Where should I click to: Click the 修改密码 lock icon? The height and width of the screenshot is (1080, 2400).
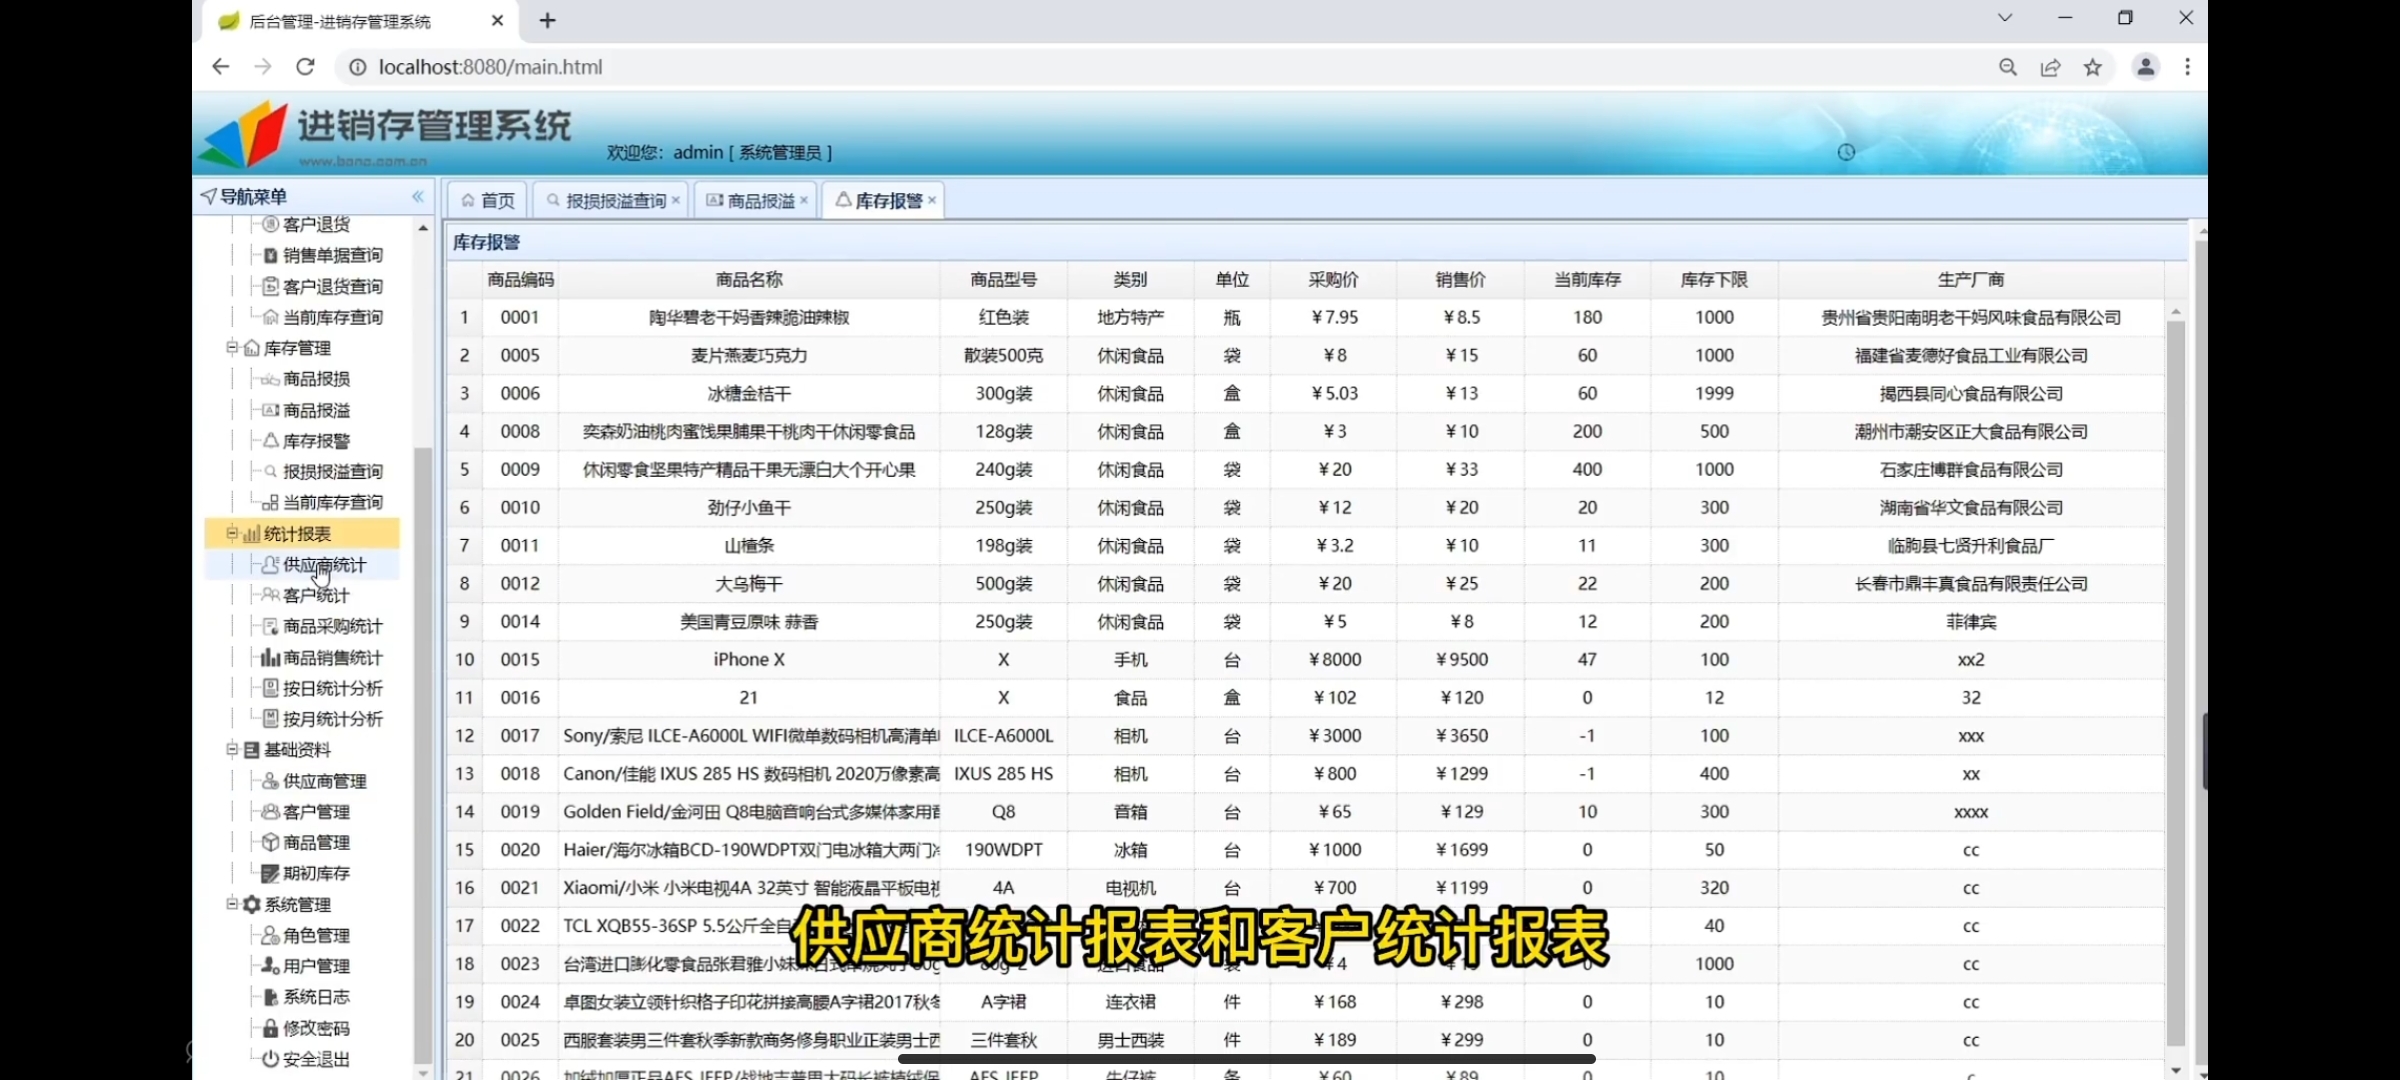coord(270,1028)
